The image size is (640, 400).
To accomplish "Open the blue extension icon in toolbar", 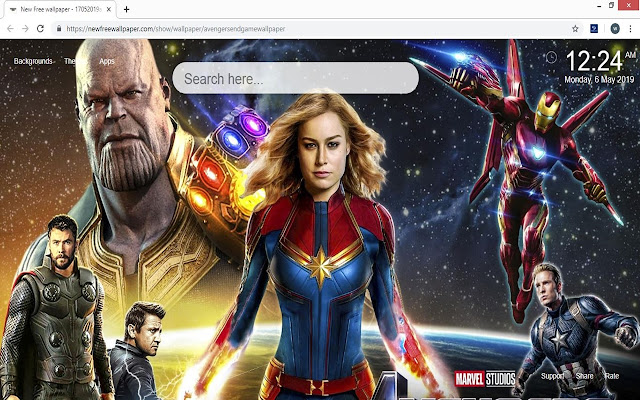I will click(x=594, y=29).
